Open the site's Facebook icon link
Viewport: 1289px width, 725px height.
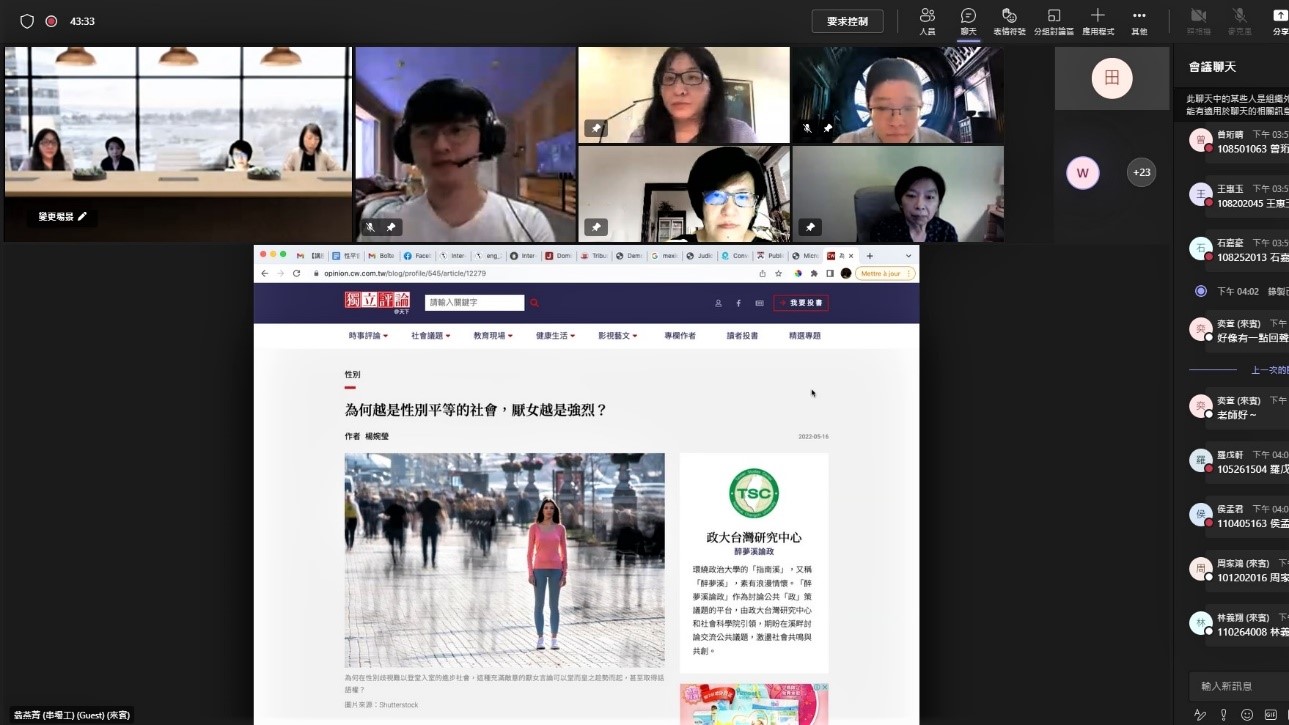click(739, 303)
